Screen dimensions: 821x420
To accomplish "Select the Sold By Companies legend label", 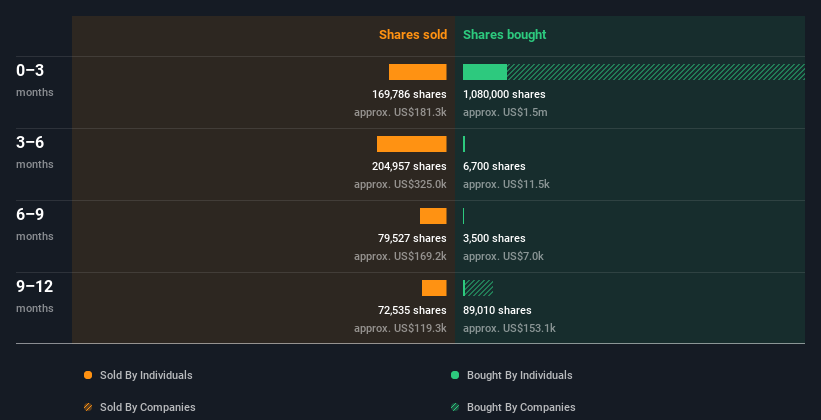I will coord(148,407).
